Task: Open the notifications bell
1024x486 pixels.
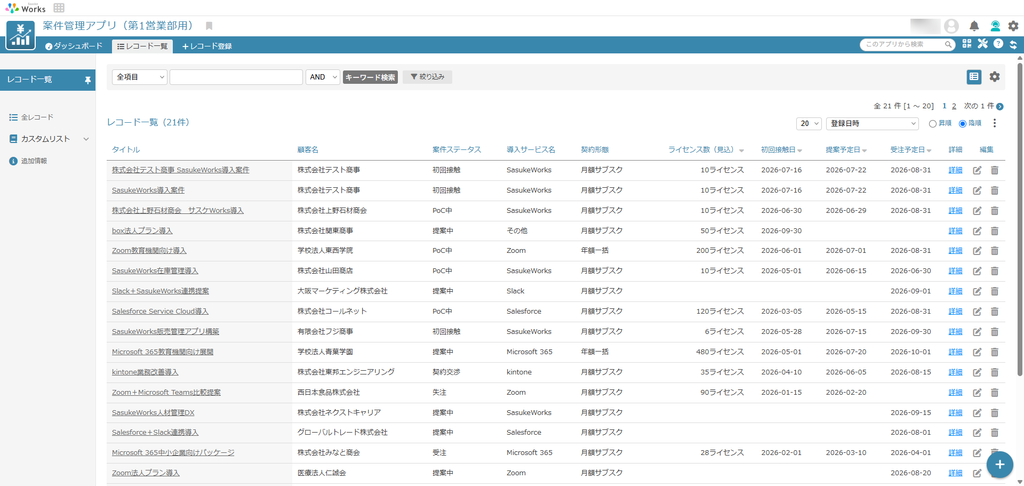Action: (974, 26)
